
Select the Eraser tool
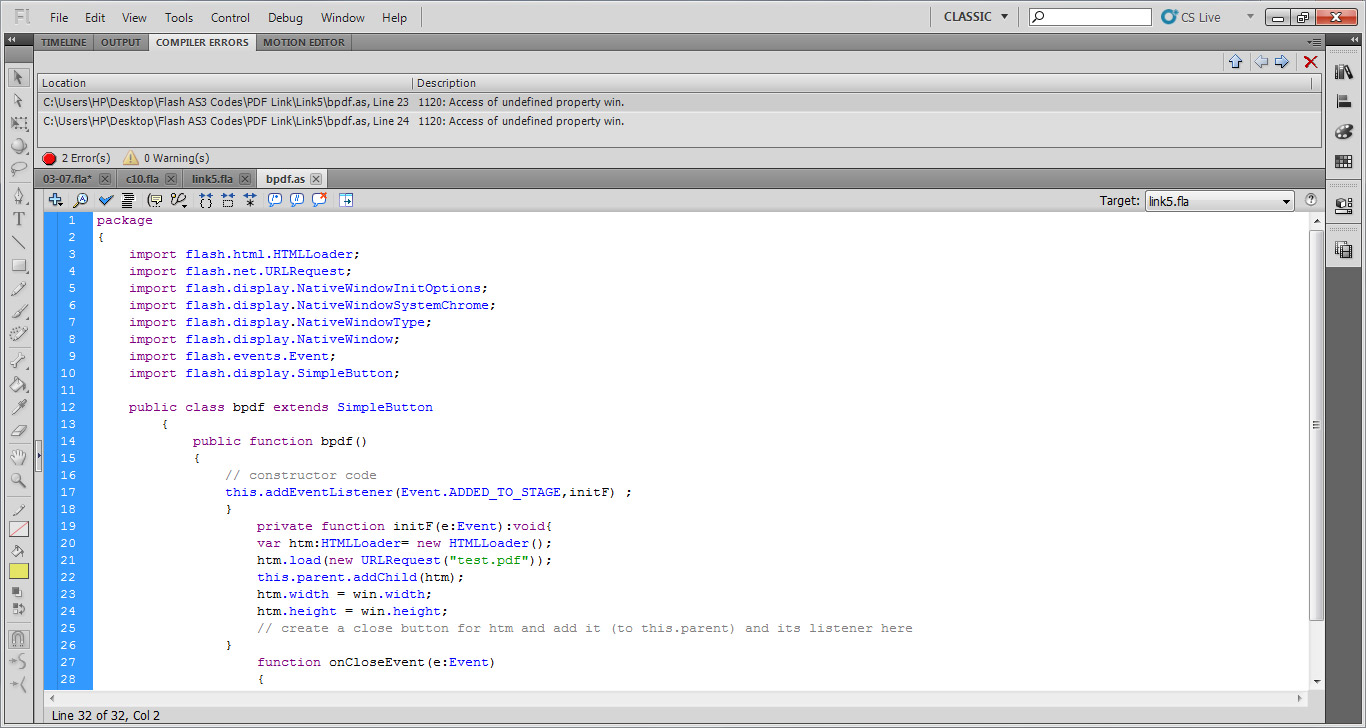pyautogui.click(x=18, y=430)
